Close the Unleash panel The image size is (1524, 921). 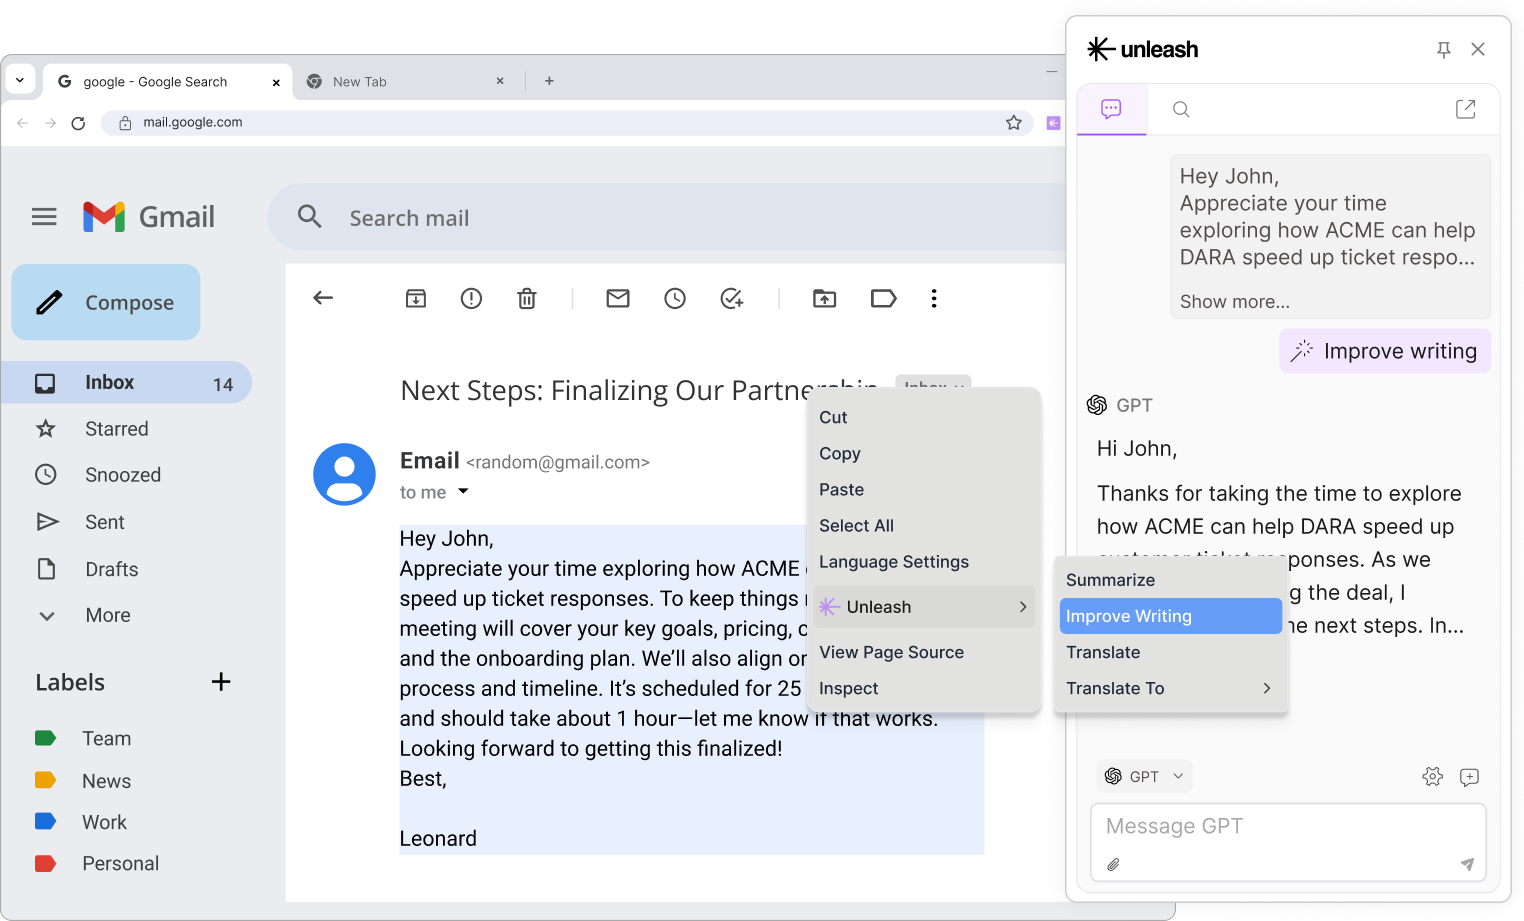(1478, 49)
